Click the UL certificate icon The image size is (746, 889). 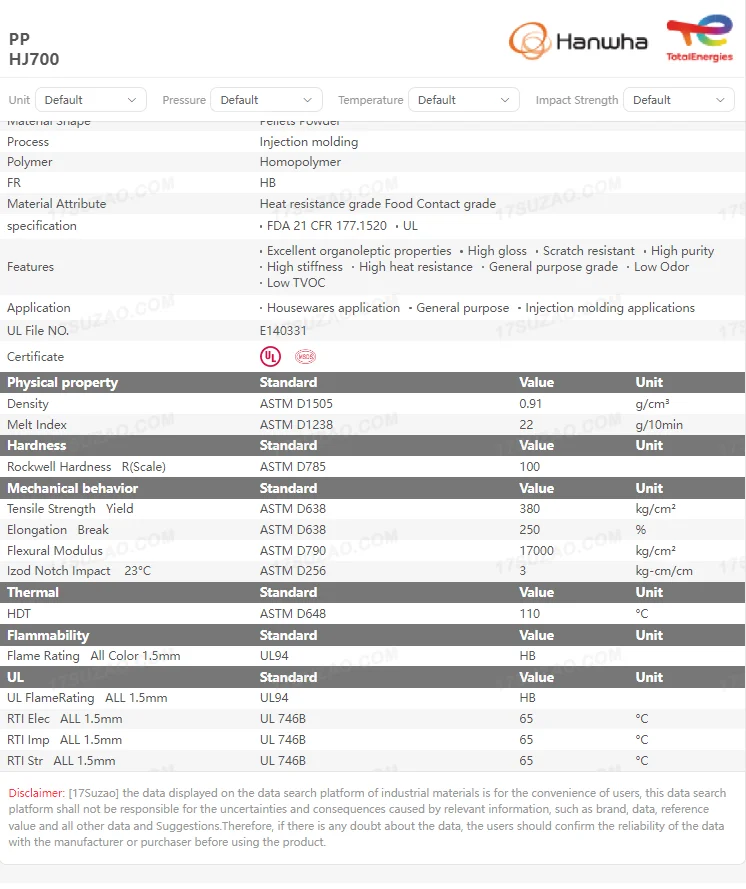pos(270,356)
